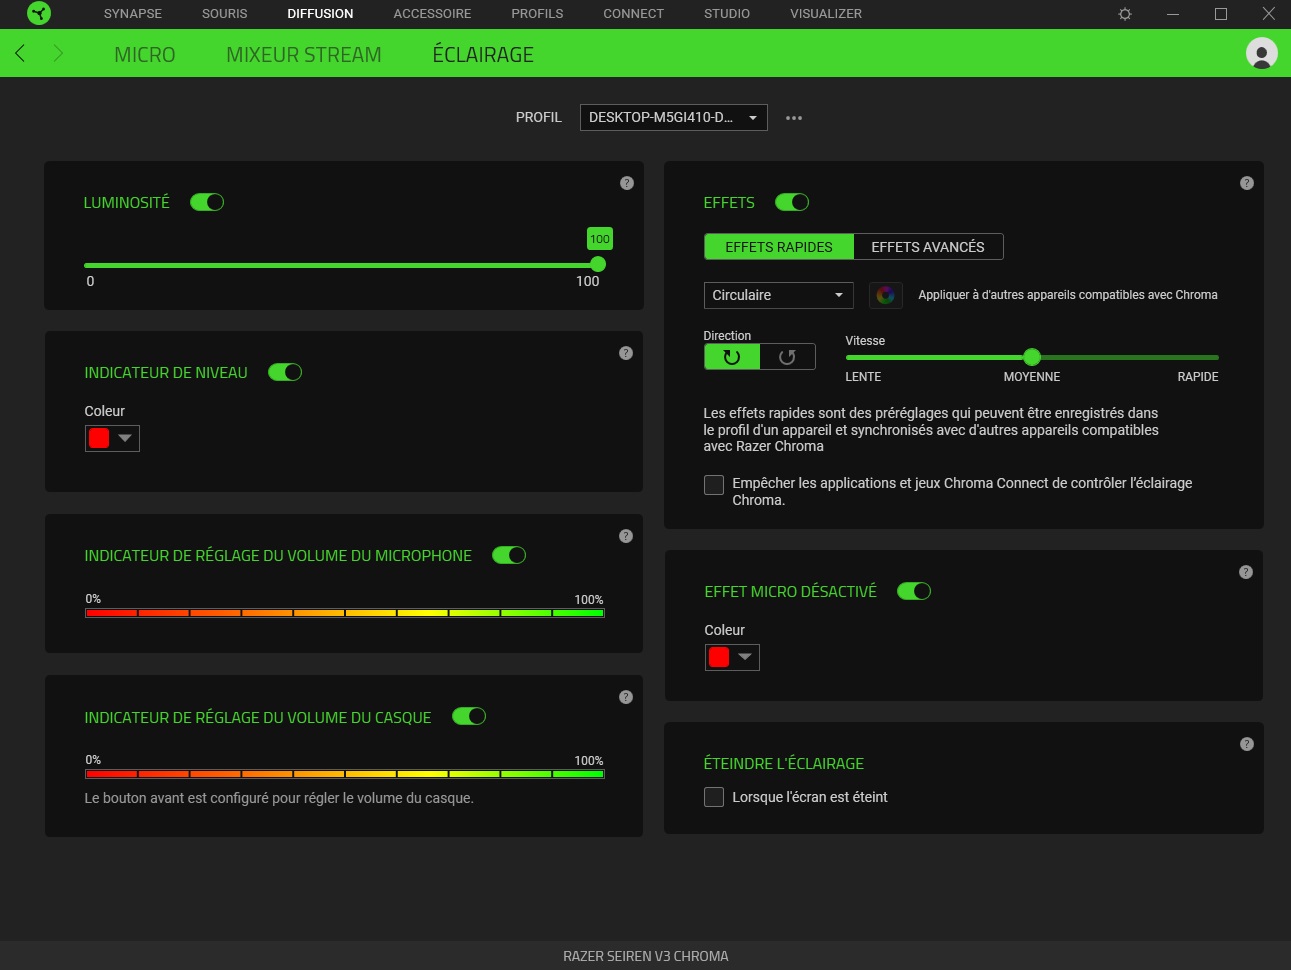Click the headset volume color bar

click(x=345, y=774)
